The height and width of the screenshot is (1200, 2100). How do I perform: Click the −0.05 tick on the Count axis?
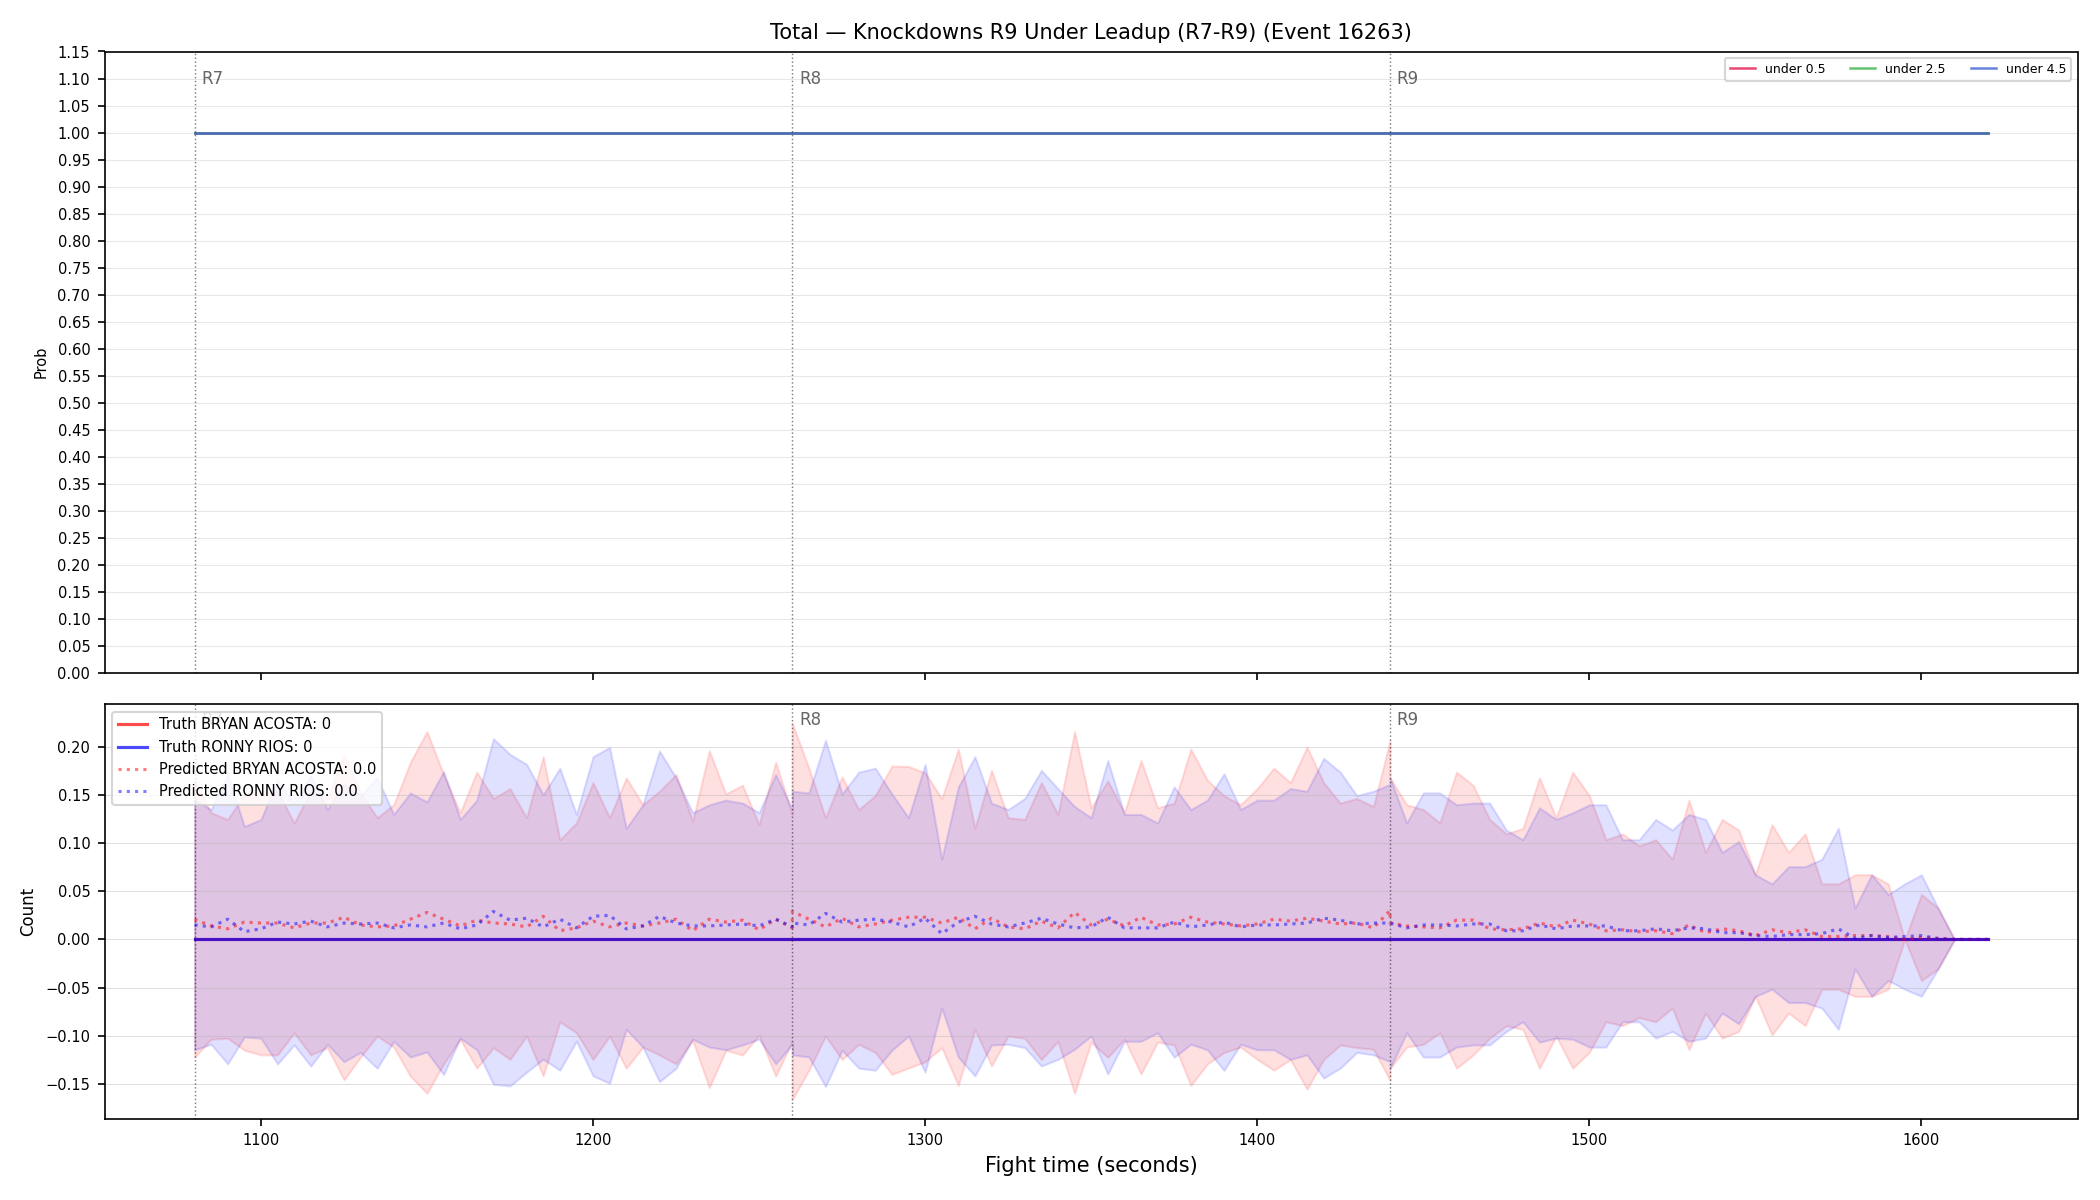(68, 989)
